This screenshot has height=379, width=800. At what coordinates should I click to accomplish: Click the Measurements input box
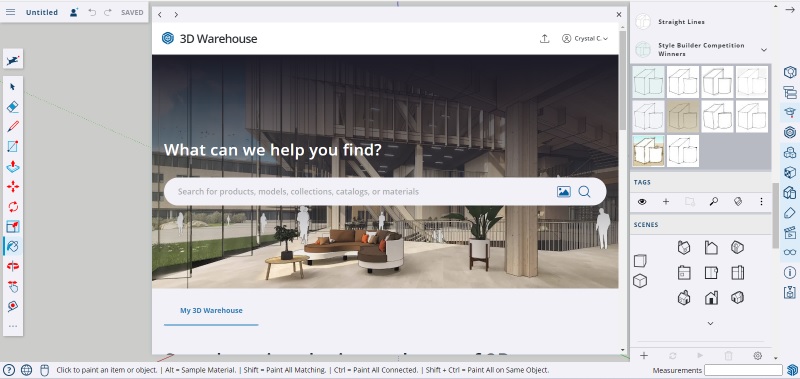743,370
